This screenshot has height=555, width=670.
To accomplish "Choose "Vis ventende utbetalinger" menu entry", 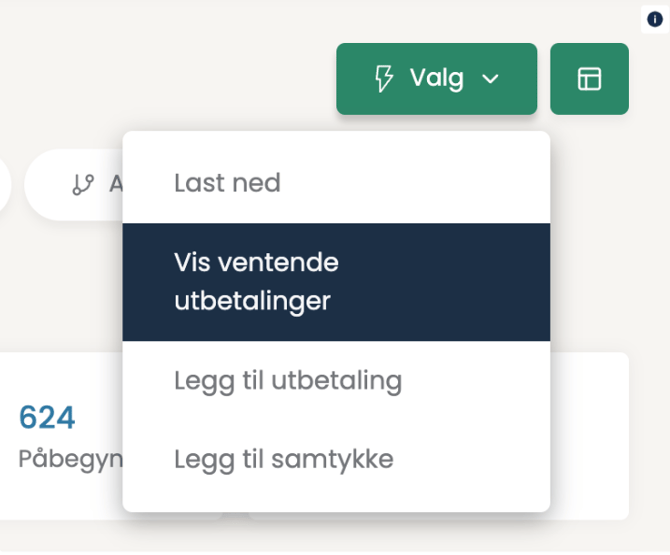I will click(256, 281).
